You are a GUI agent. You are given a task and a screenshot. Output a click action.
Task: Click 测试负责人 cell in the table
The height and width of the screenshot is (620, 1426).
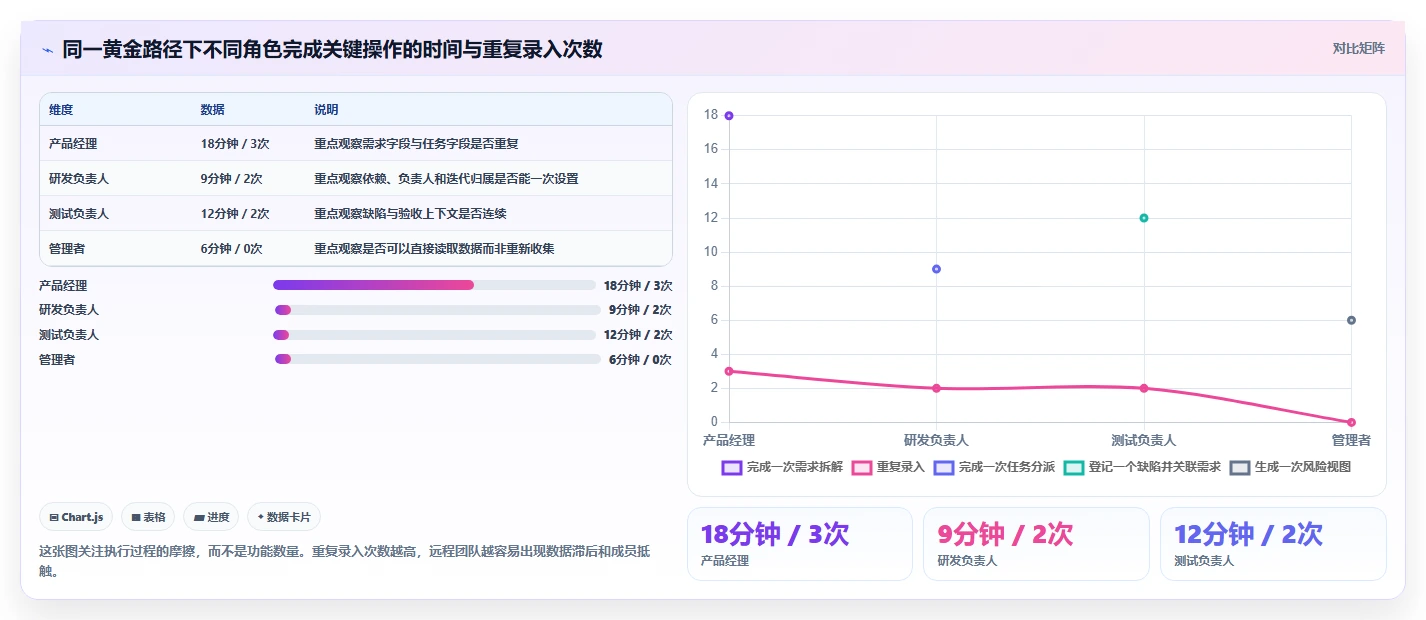(79, 214)
